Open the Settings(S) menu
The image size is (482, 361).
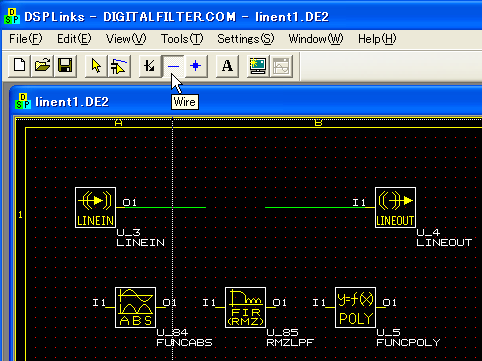coord(246,39)
